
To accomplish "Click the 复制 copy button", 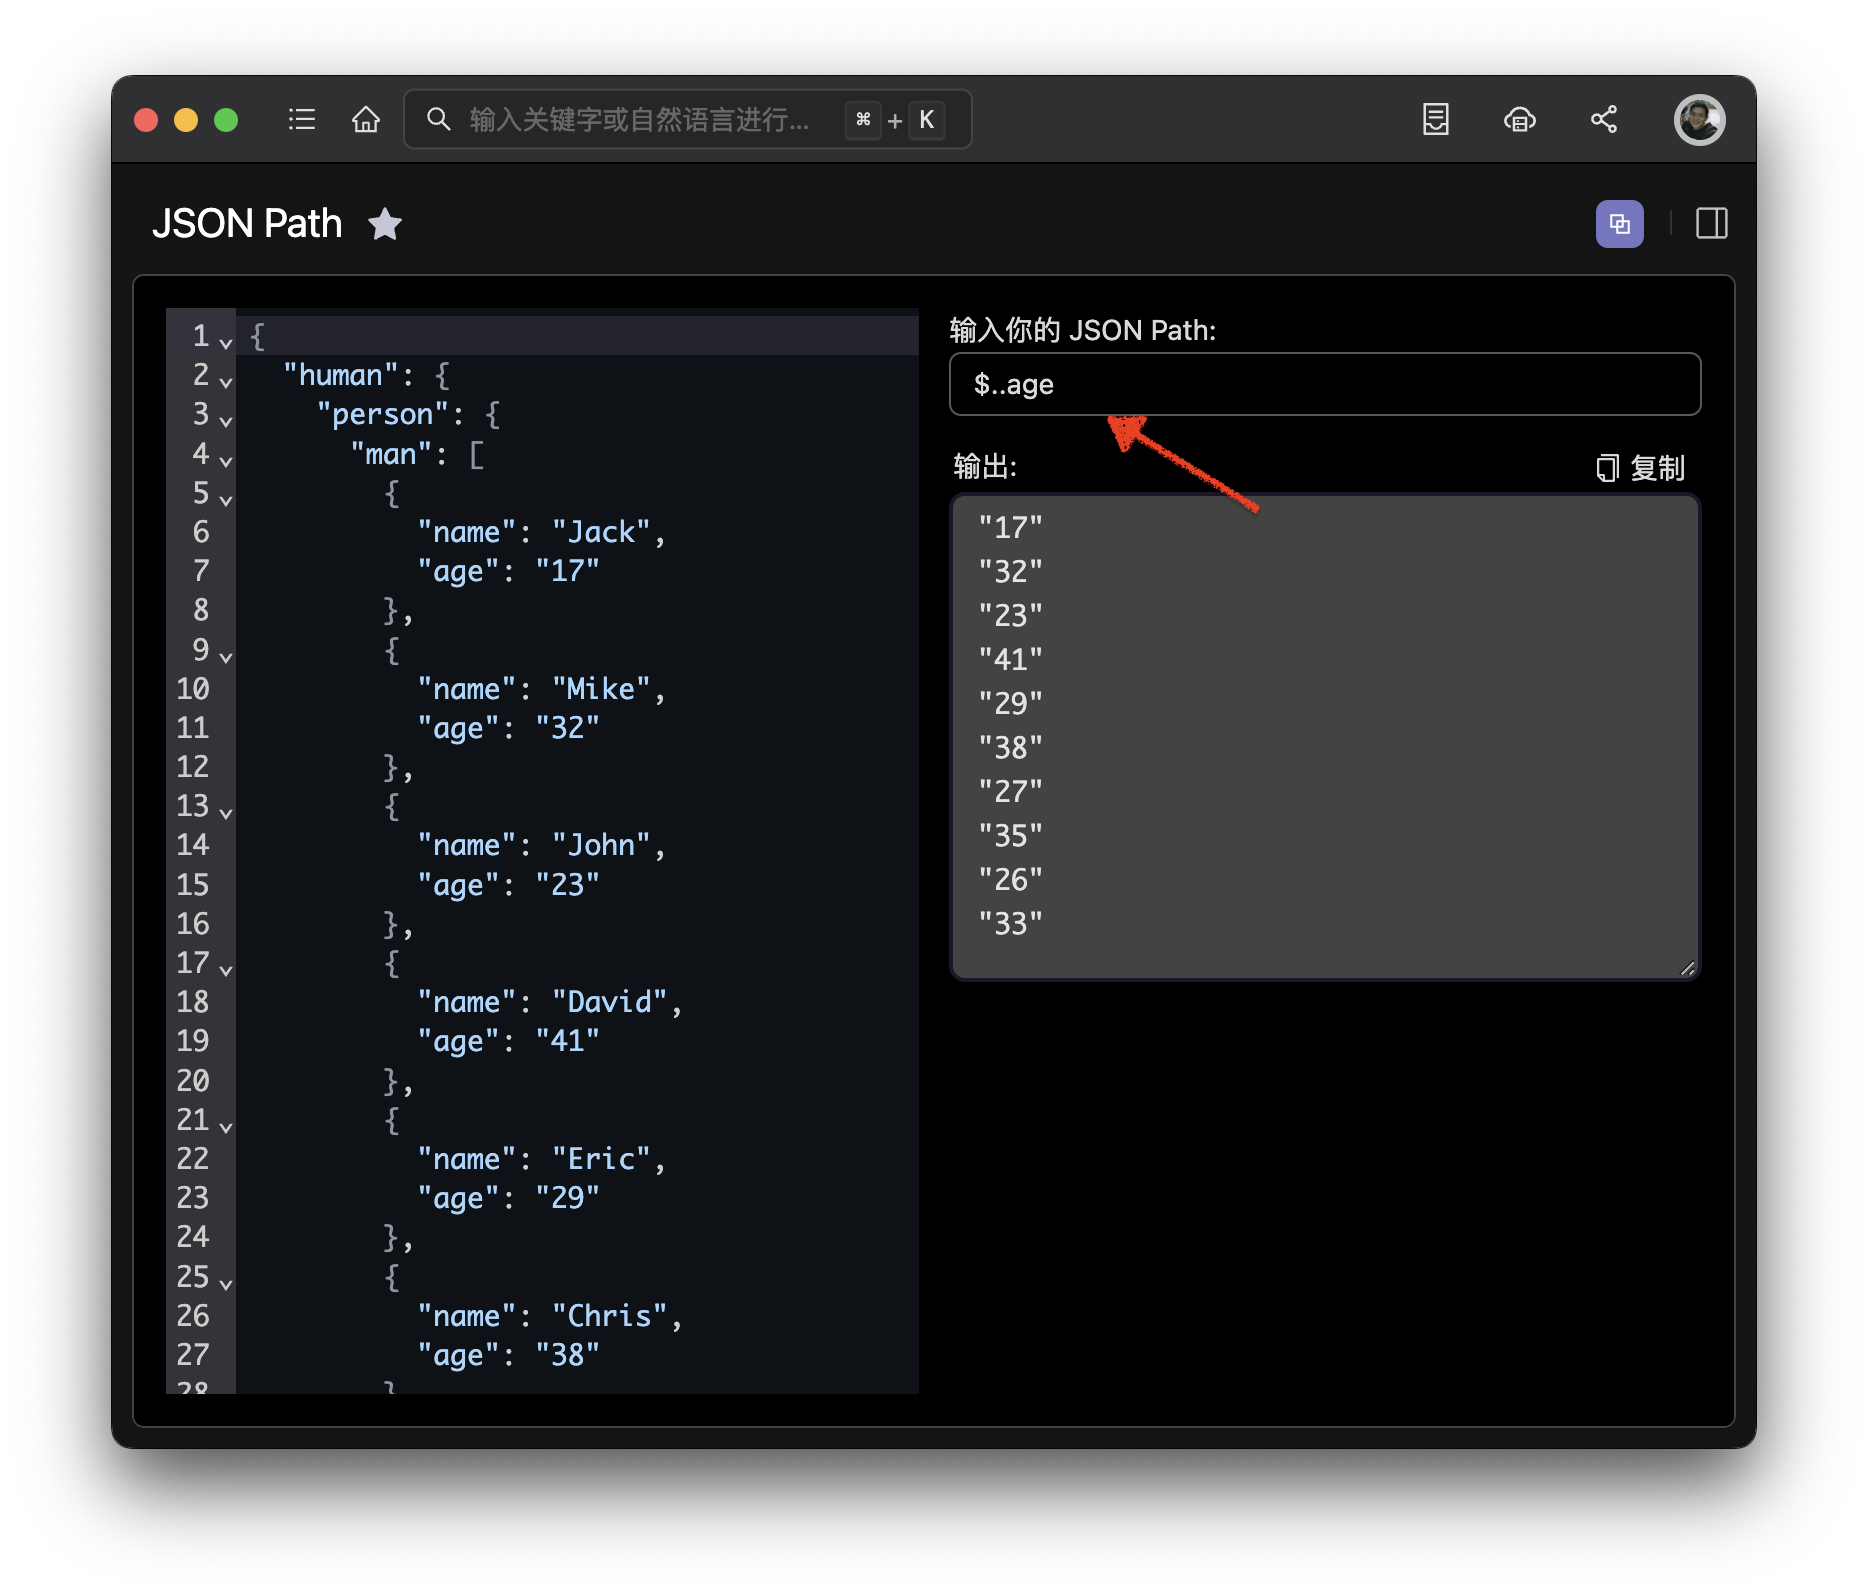I will point(1660,467).
